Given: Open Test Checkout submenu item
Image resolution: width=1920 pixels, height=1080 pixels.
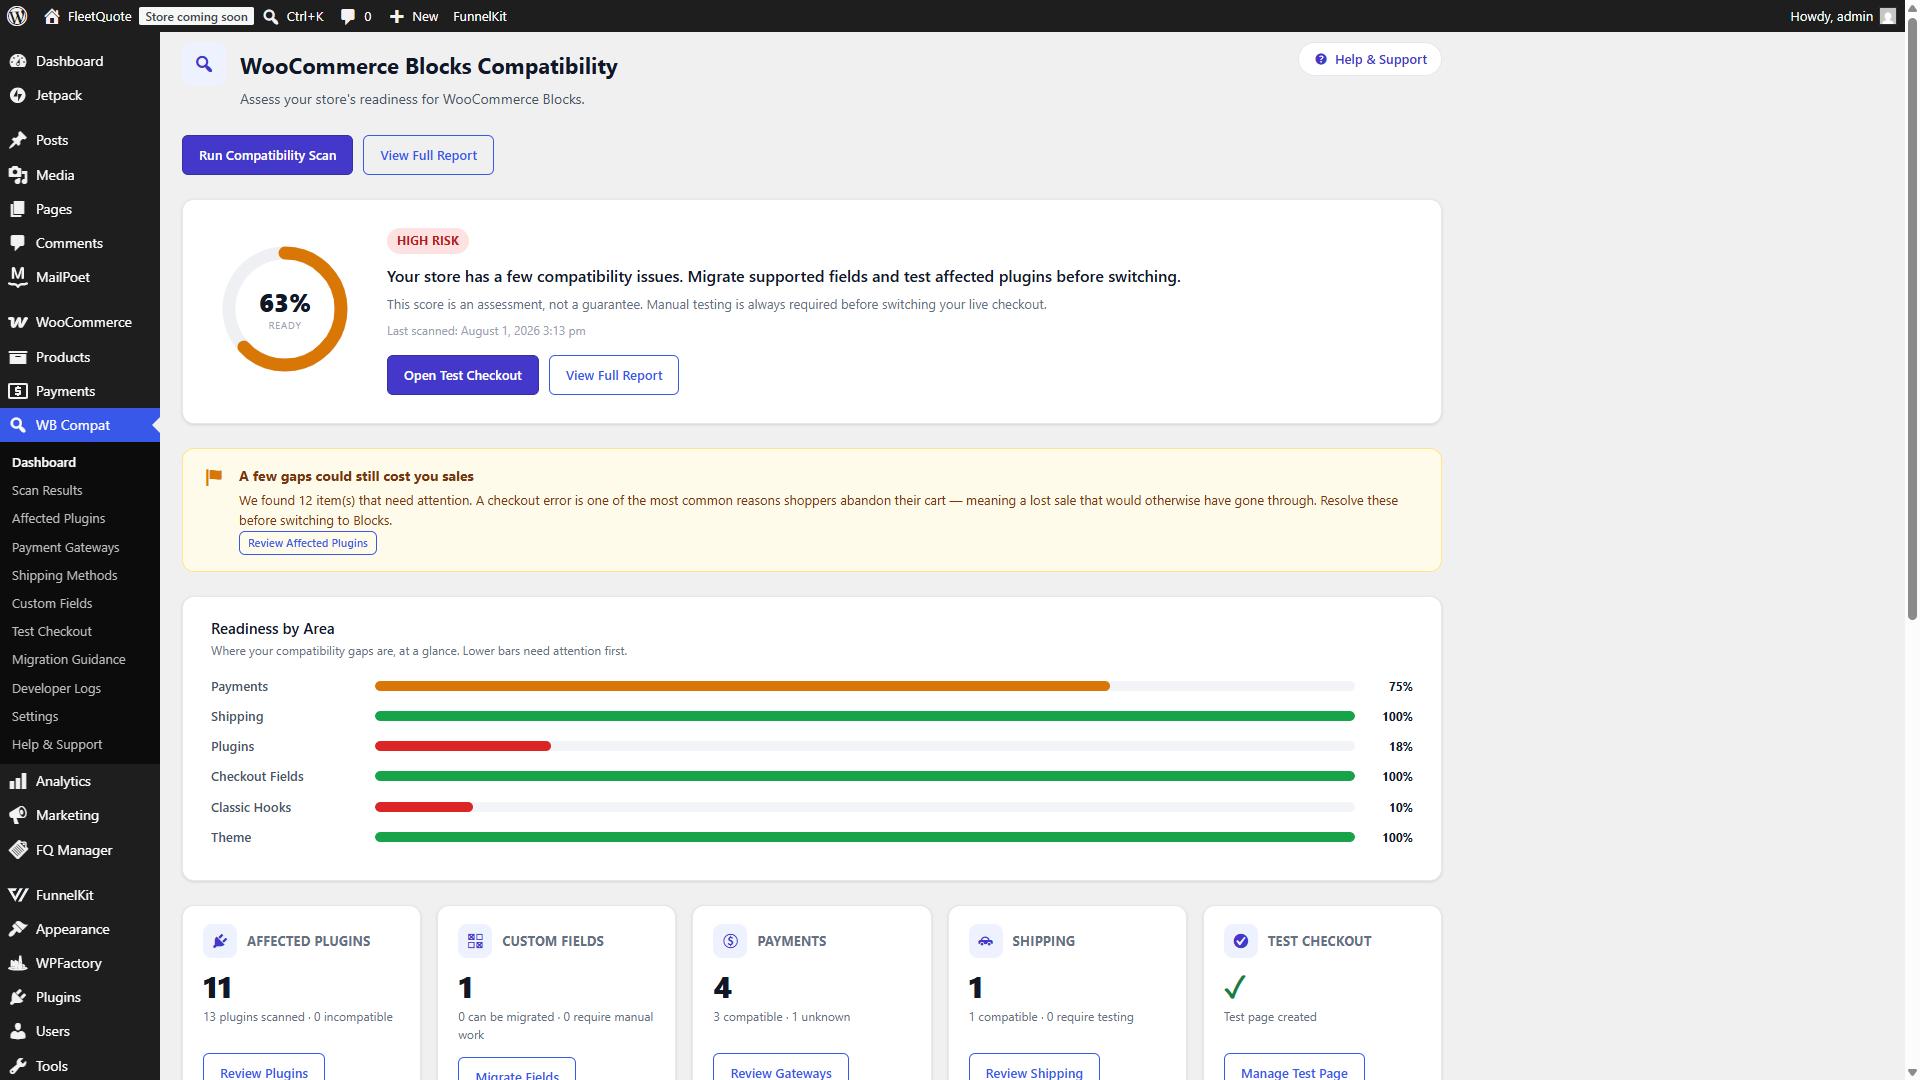Looking at the screenshot, I should (52, 631).
